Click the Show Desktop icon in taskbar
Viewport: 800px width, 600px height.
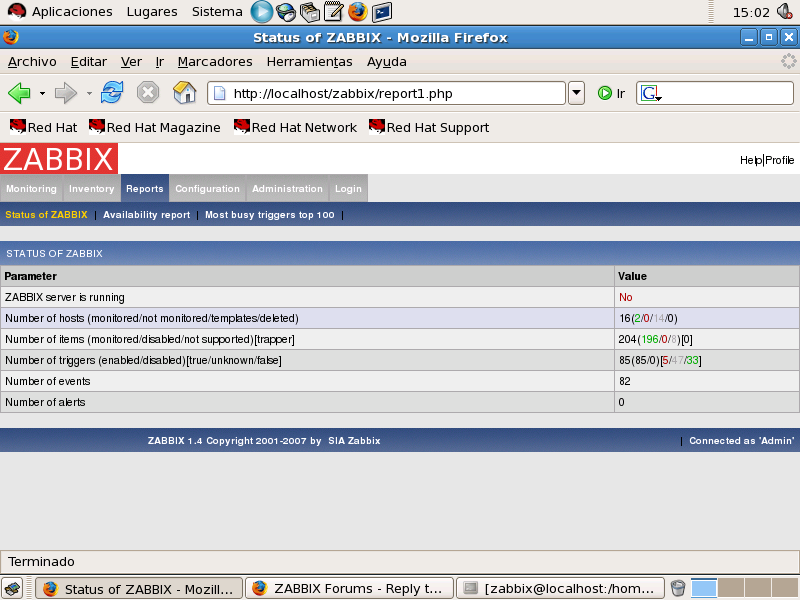point(12,589)
